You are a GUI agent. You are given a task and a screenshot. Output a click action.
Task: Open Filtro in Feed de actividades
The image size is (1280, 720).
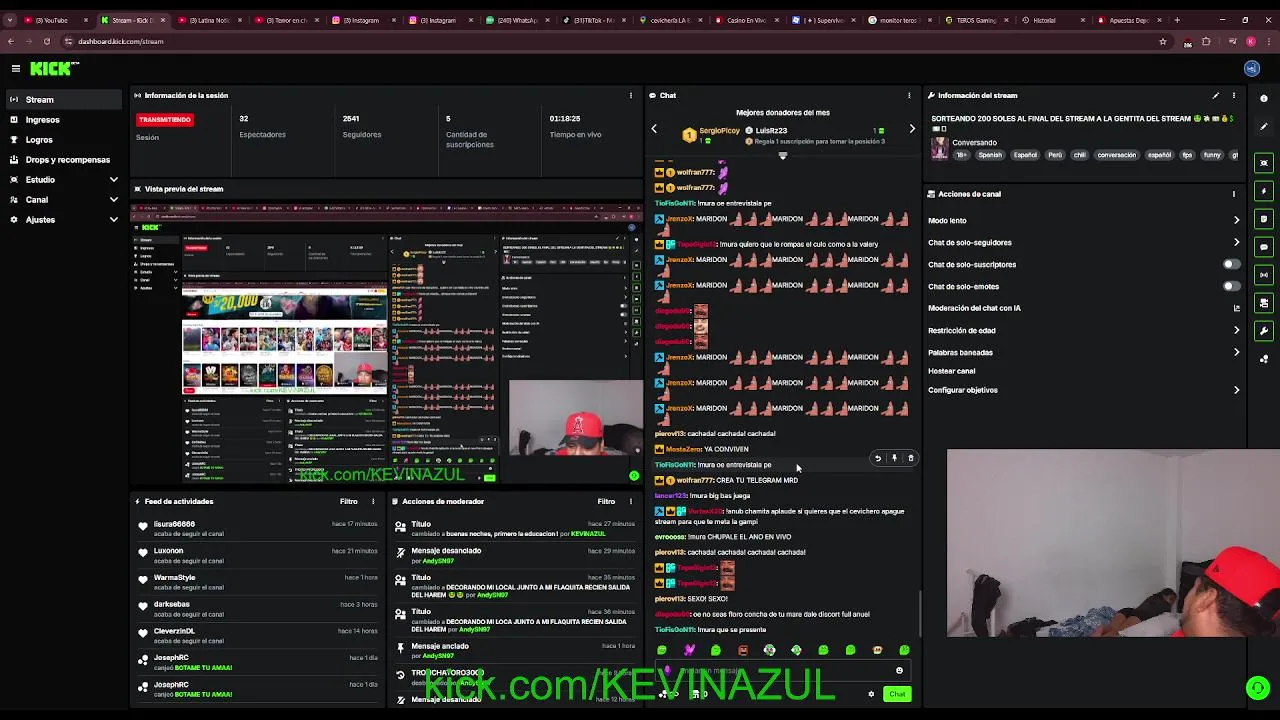(x=348, y=501)
